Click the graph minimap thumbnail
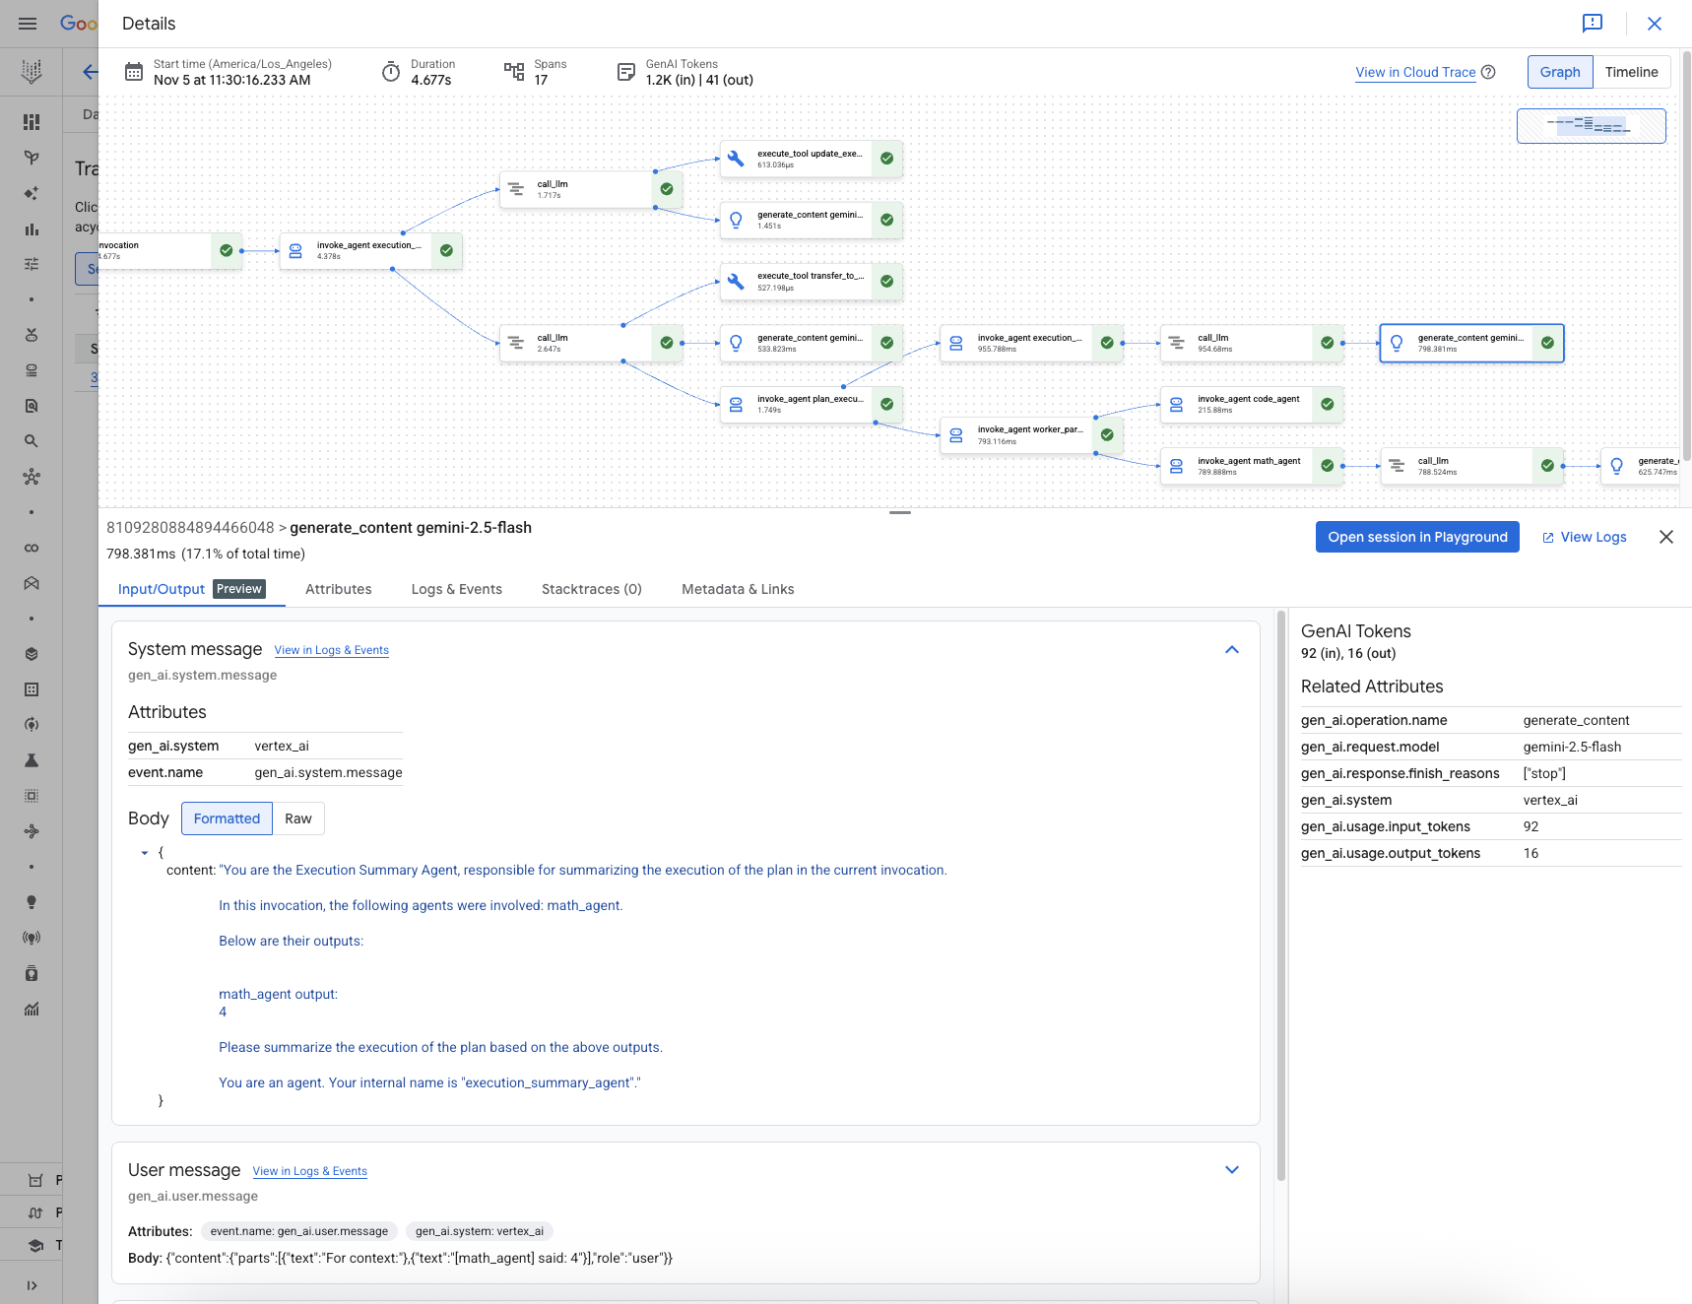 pos(1590,126)
